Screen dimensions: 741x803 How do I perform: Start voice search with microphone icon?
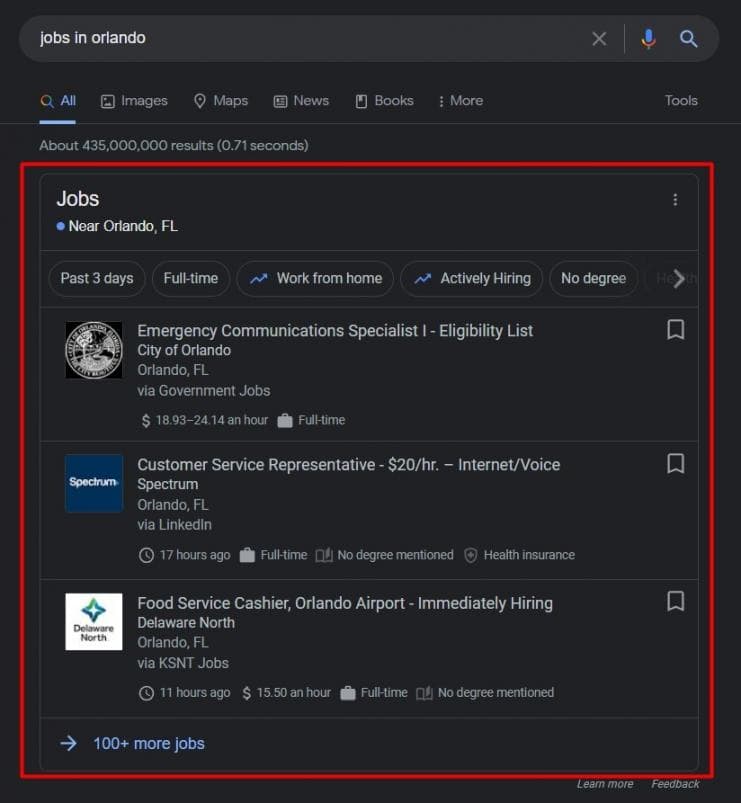coord(648,39)
